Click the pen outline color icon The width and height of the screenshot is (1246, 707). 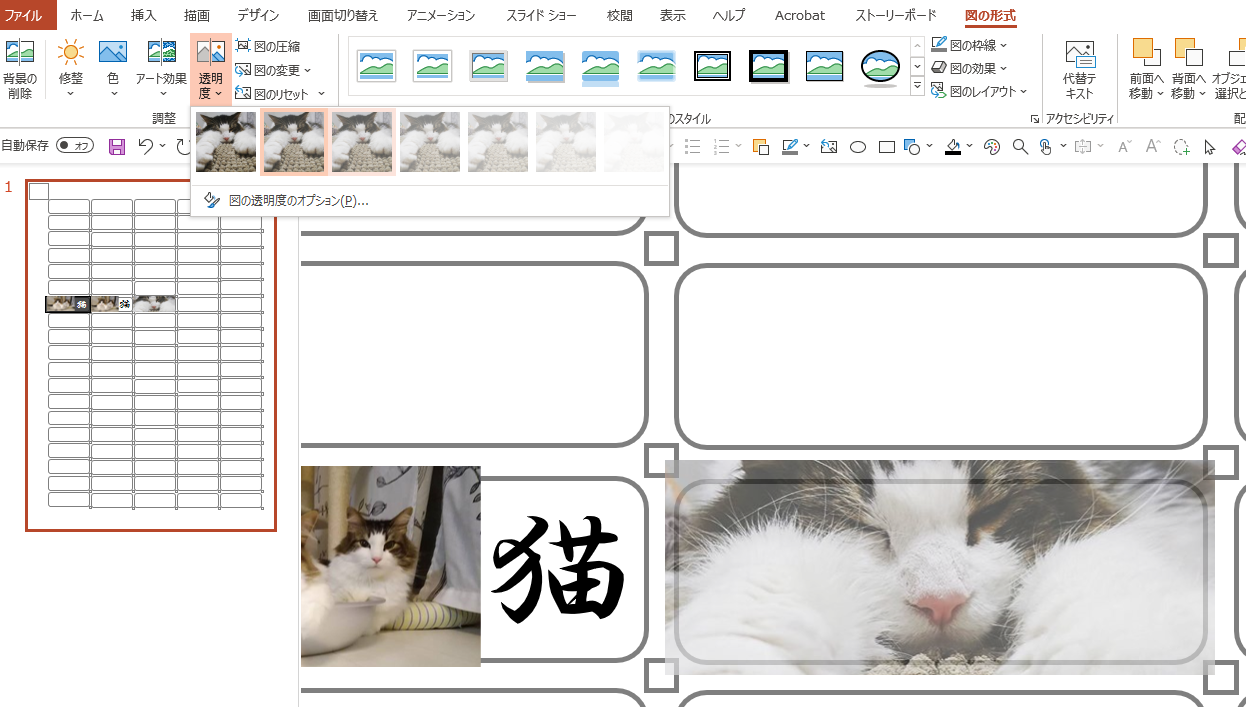tap(790, 147)
